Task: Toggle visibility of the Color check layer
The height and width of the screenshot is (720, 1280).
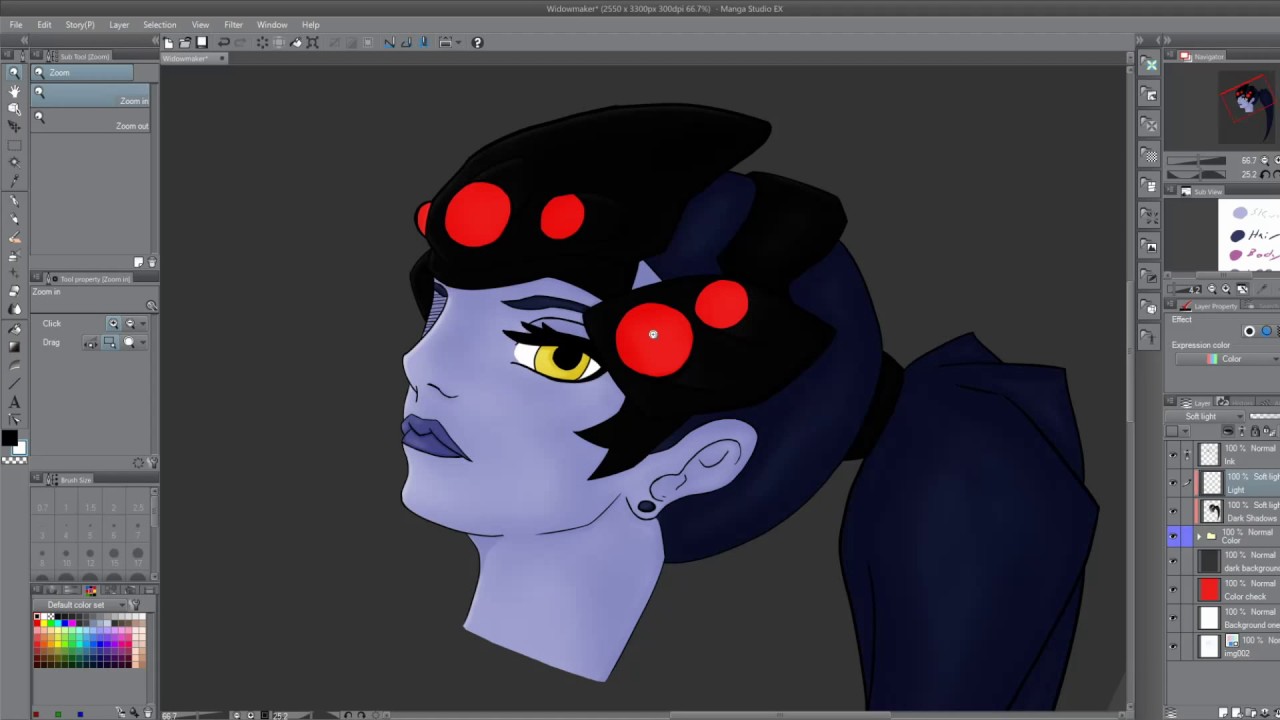Action: tap(1173, 590)
